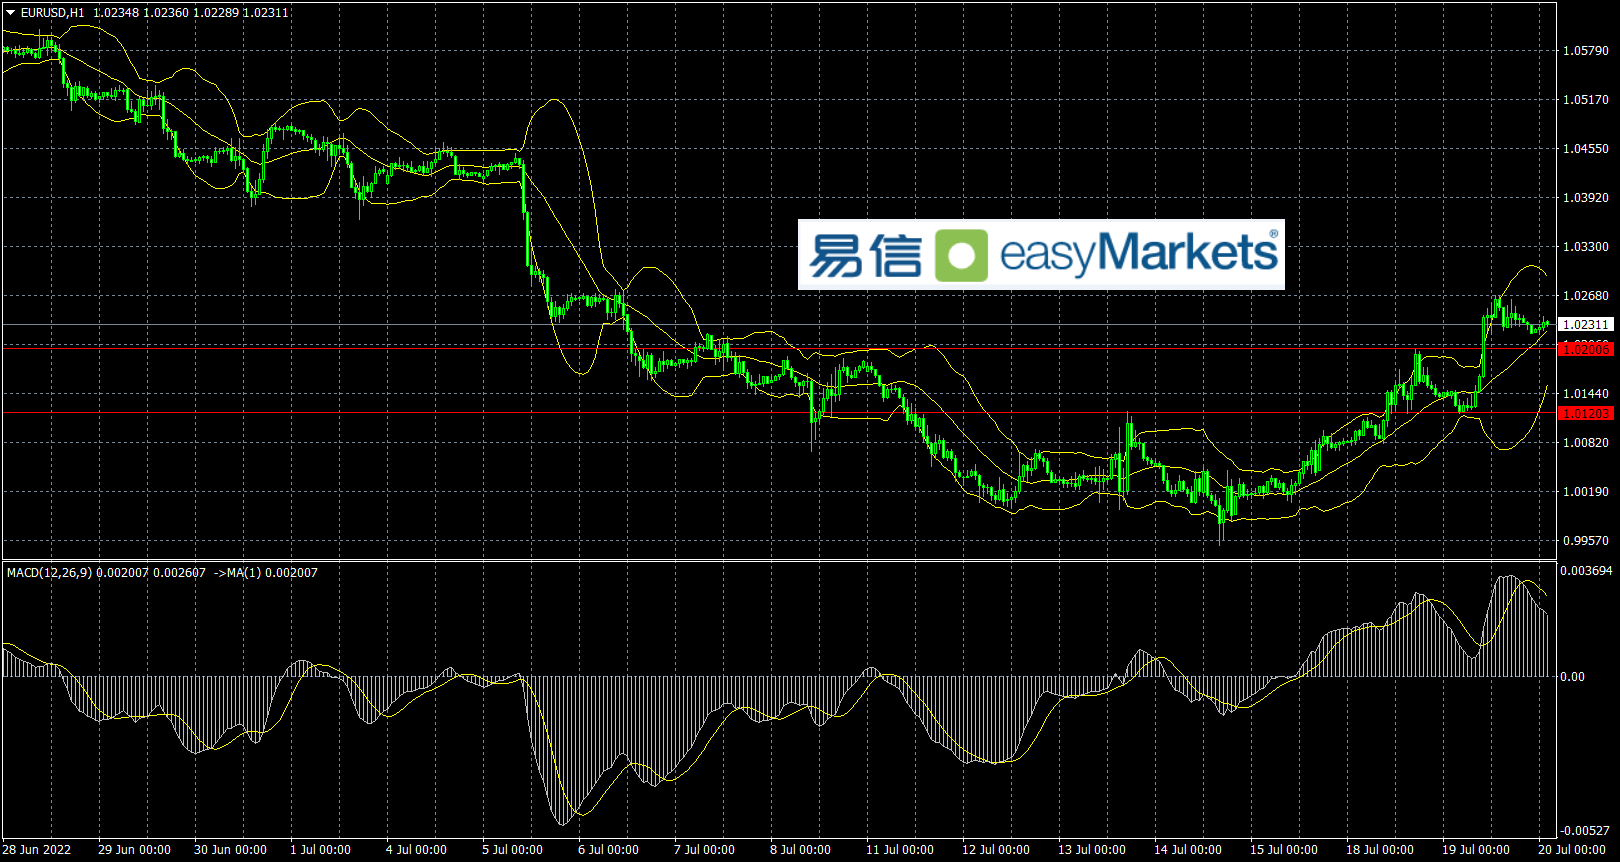Click the 4 Jul 00:00 time label
This screenshot has width=1620, height=862.
tap(416, 850)
